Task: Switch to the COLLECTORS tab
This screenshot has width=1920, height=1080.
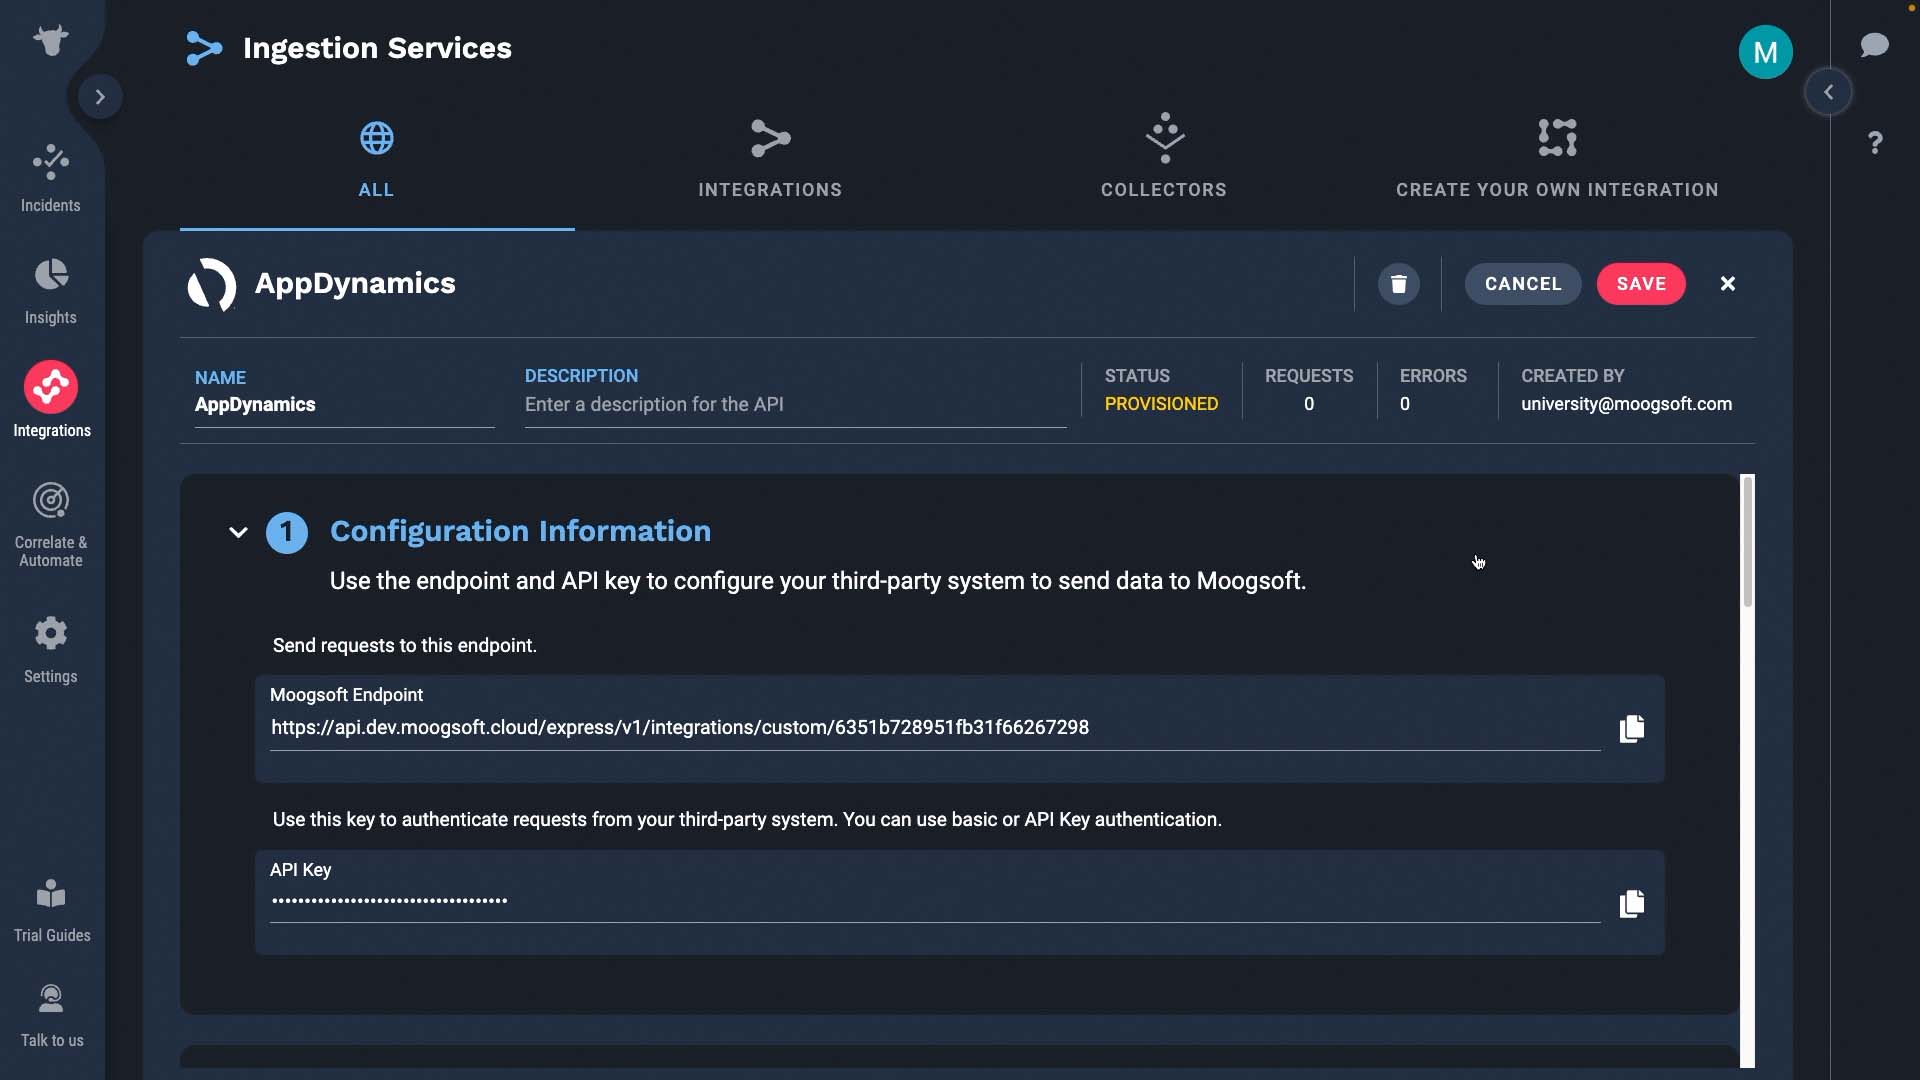Action: point(1164,160)
